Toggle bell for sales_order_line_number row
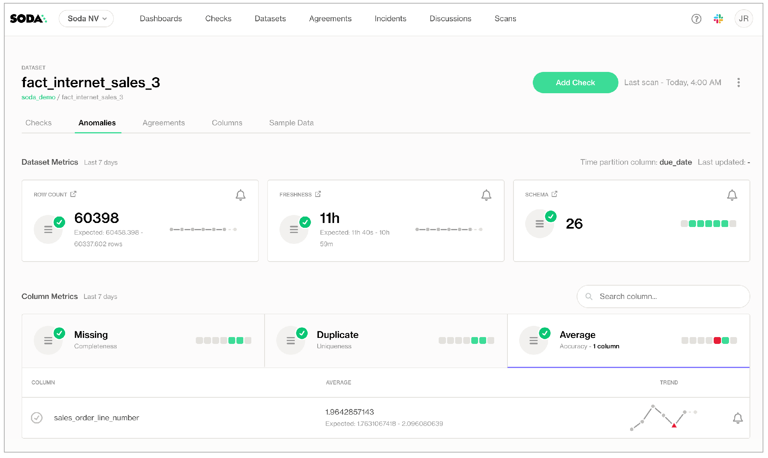 click(738, 418)
